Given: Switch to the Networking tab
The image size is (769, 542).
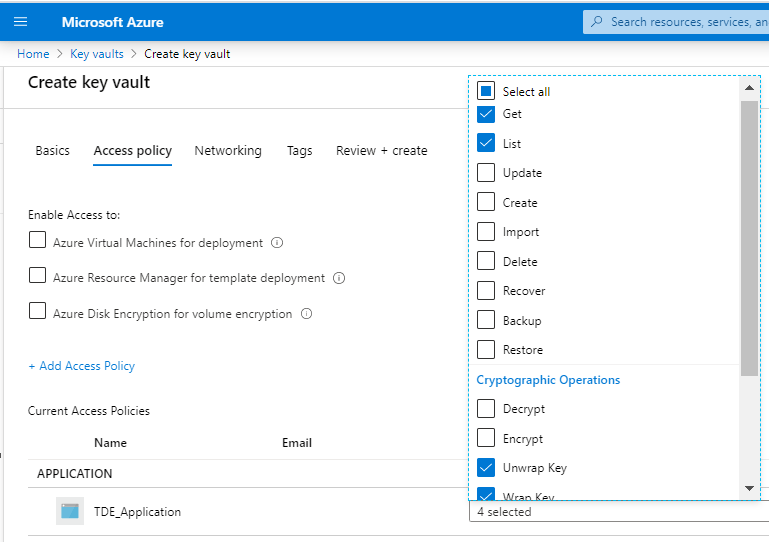Looking at the screenshot, I should (228, 150).
